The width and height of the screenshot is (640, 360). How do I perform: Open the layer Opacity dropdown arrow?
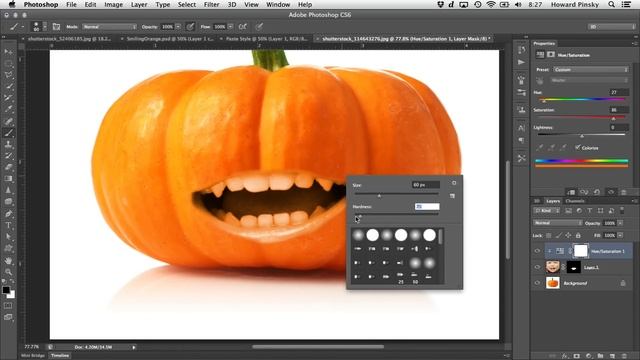tap(620, 223)
